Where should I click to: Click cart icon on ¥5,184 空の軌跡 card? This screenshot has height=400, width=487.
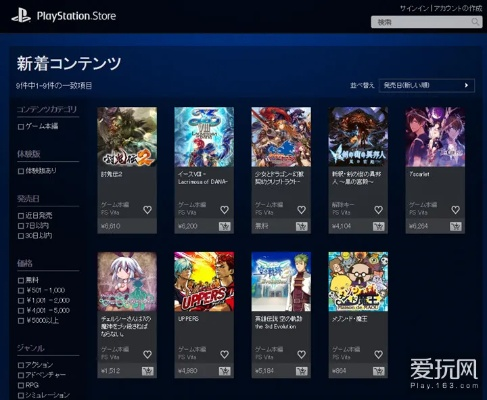301,371
